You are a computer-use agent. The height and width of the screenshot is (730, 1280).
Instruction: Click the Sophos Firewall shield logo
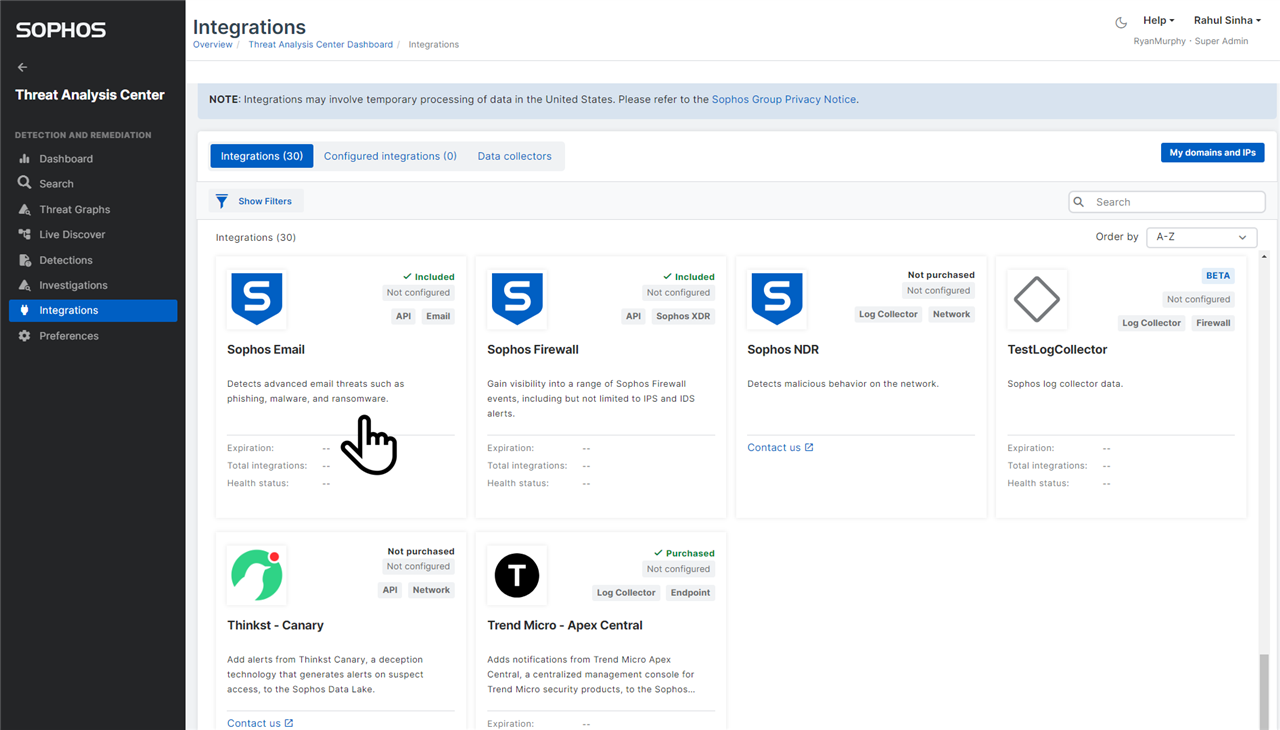517,298
